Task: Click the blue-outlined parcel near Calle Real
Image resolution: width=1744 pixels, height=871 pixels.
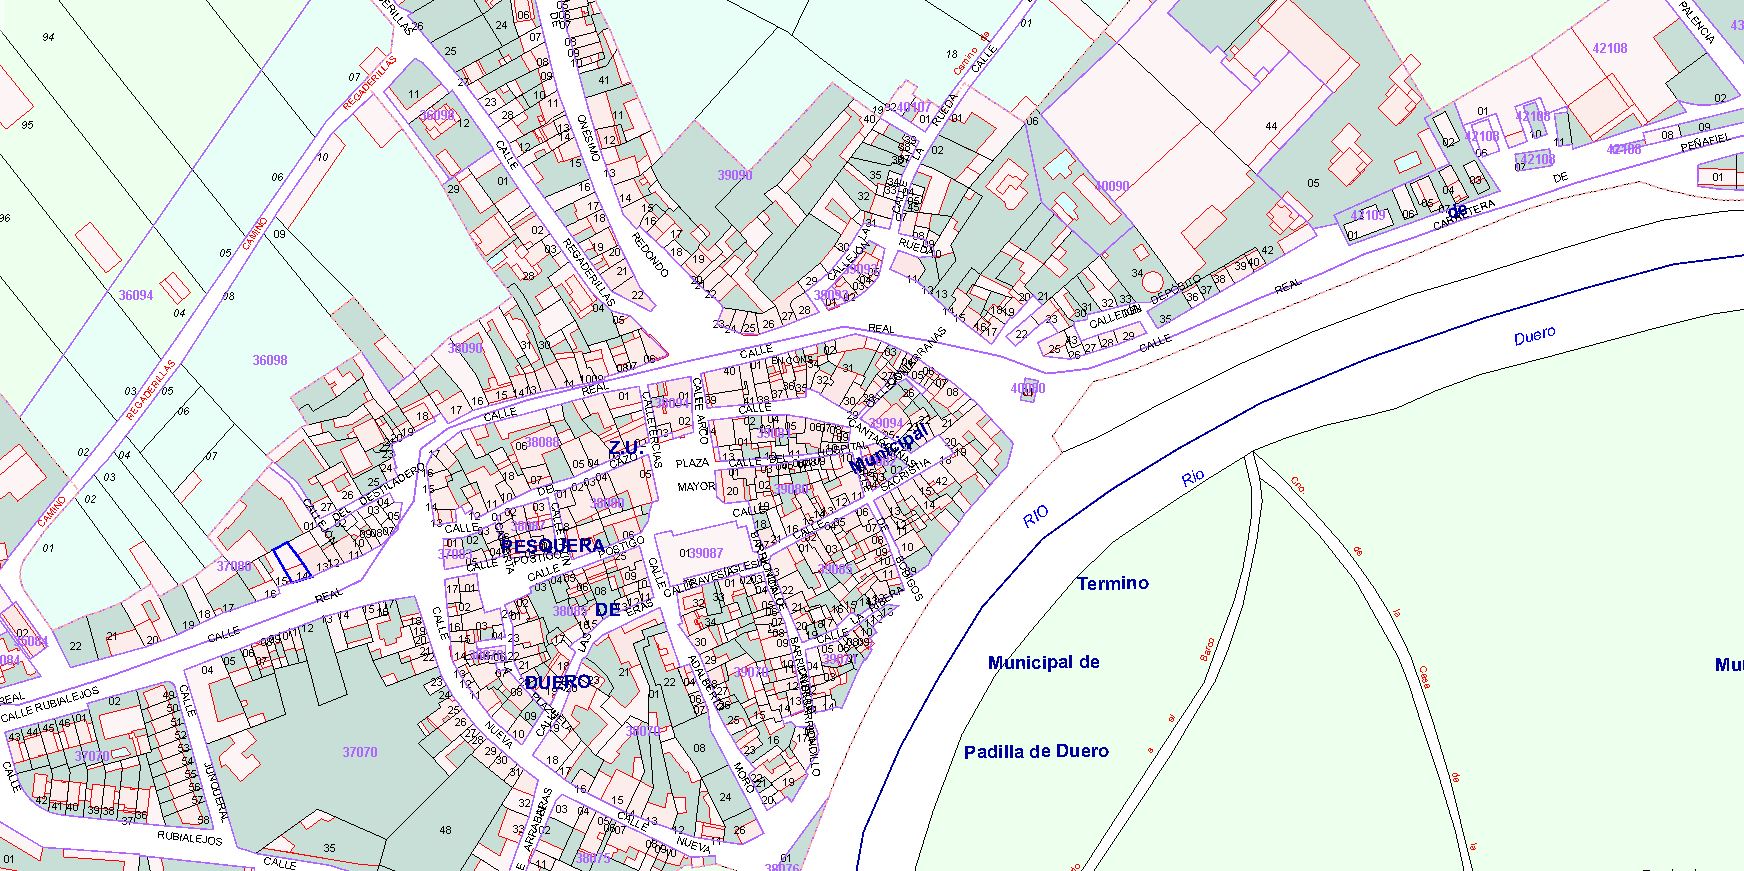Action: 290,561
